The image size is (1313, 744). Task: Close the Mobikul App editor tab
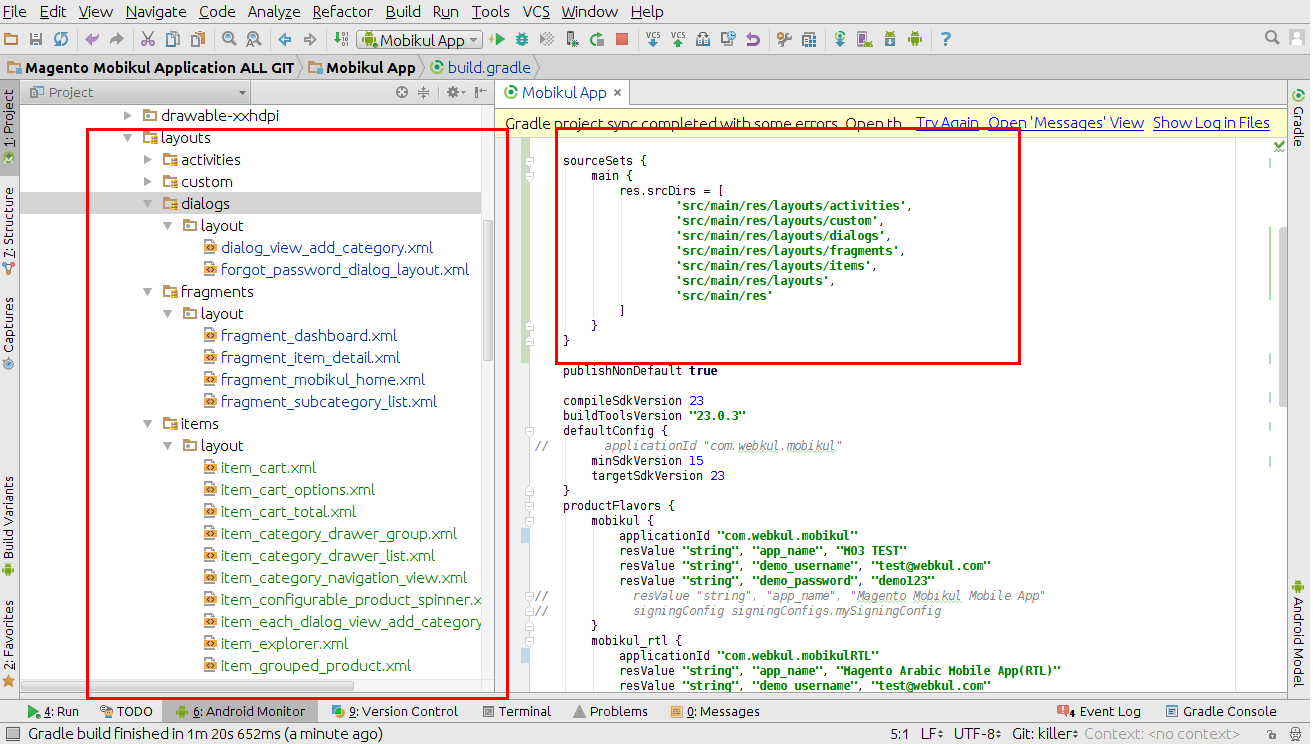[618, 93]
